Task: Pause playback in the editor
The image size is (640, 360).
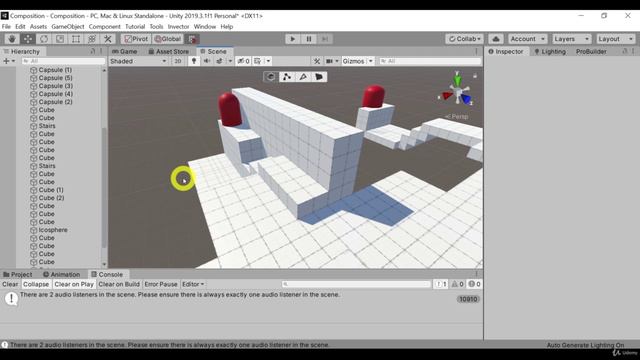Action: click(309, 39)
